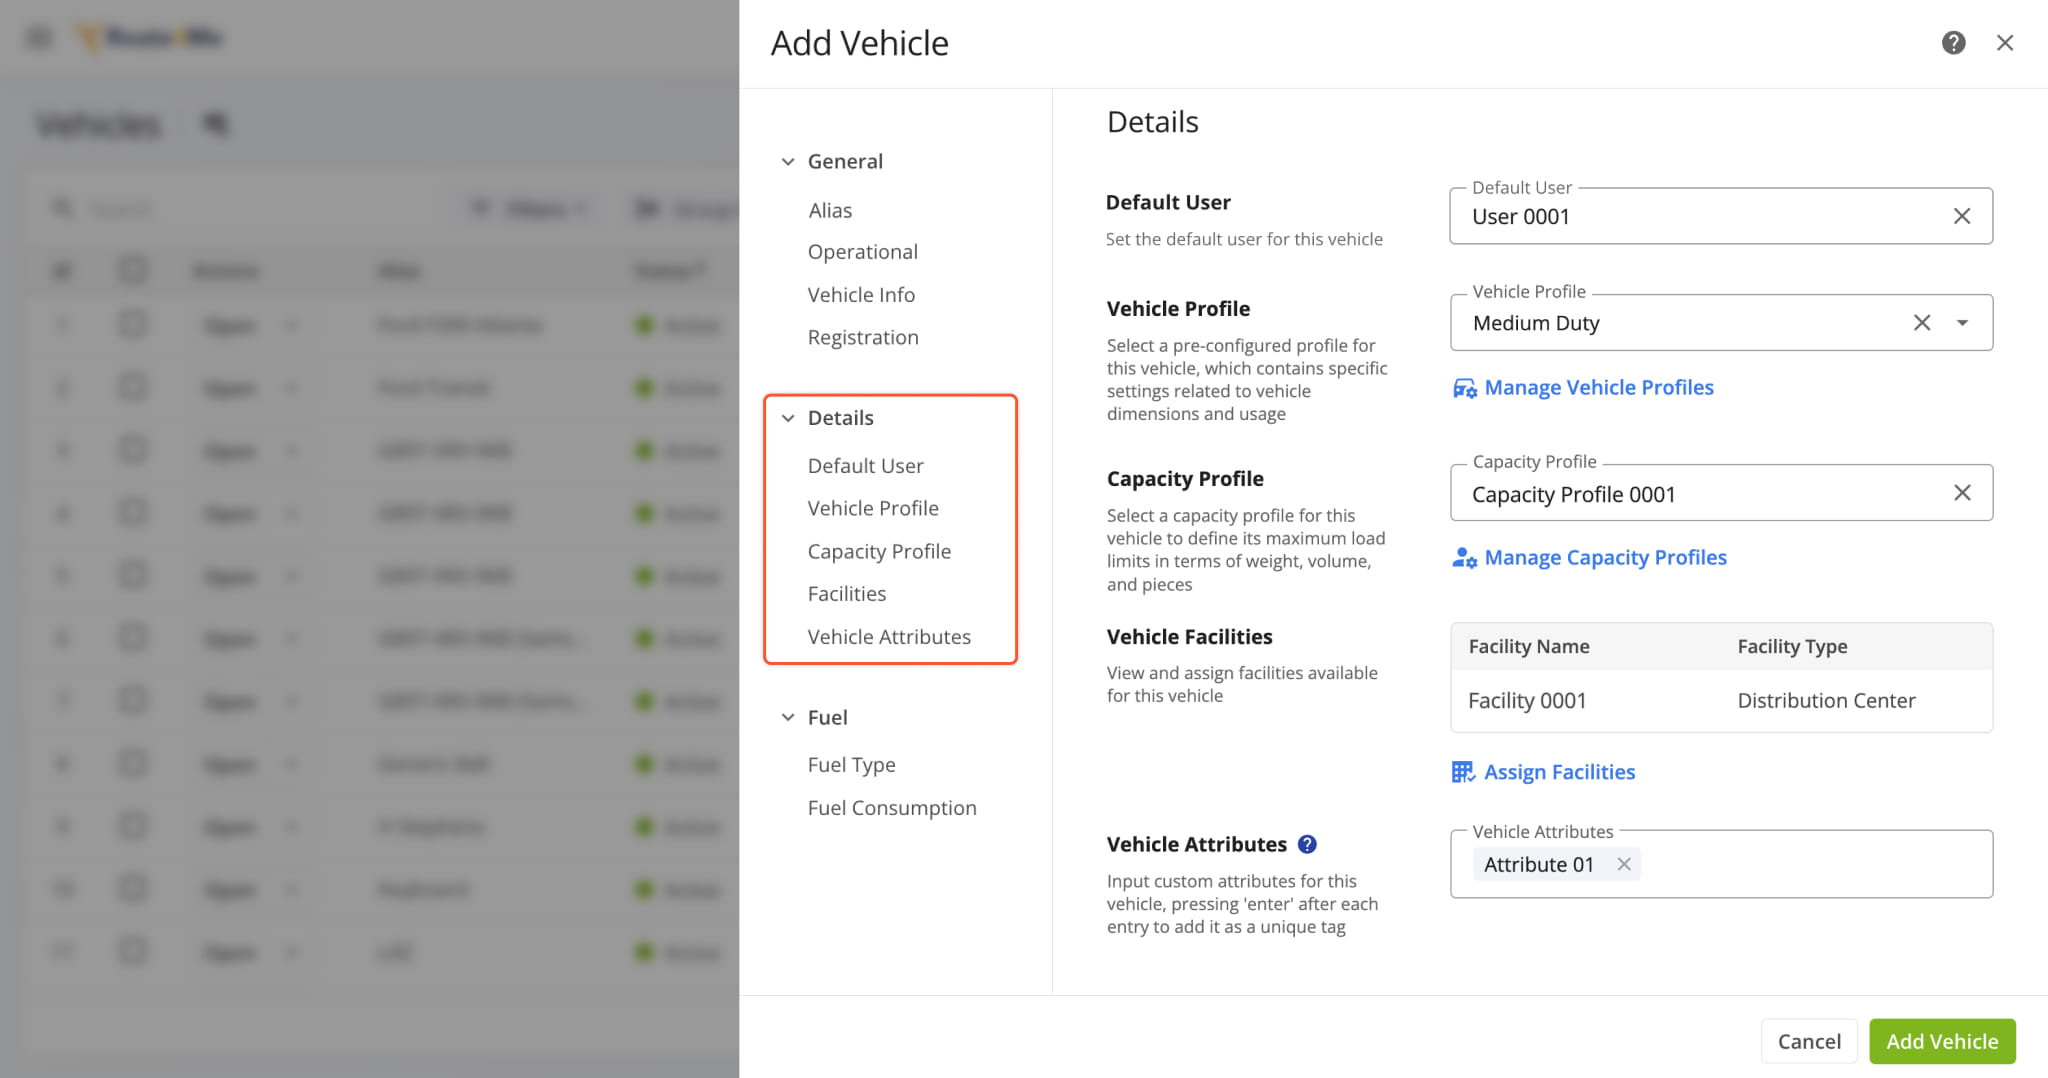Clear the Default User field value

1961,216
